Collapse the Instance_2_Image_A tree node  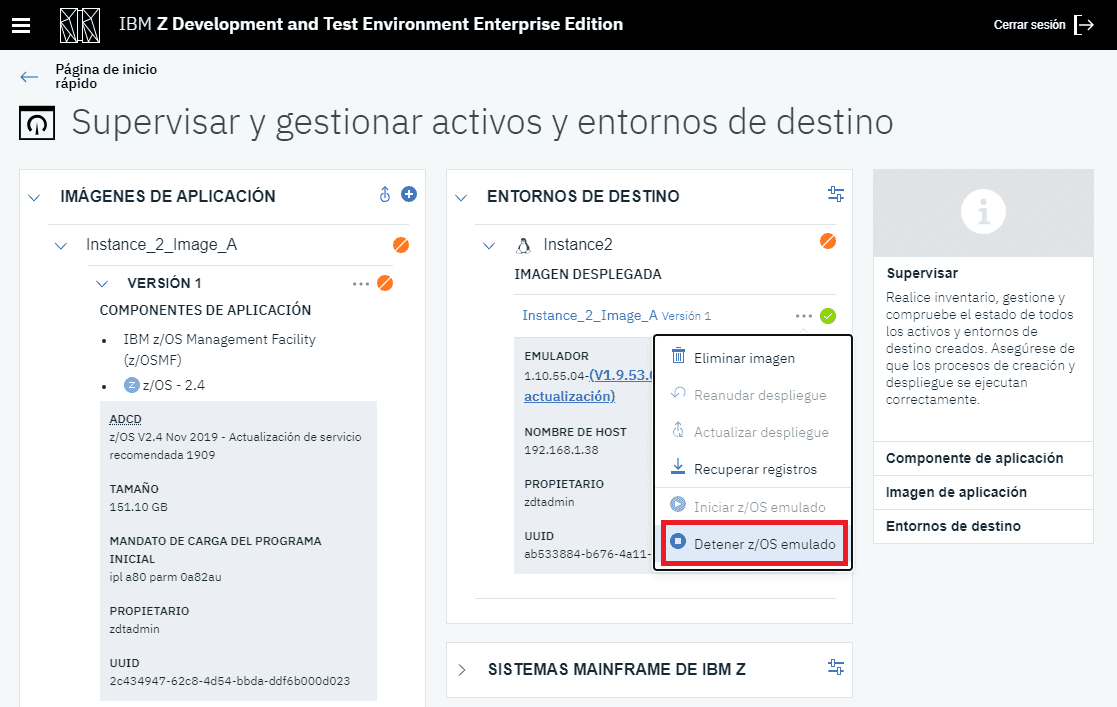coord(61,245)
